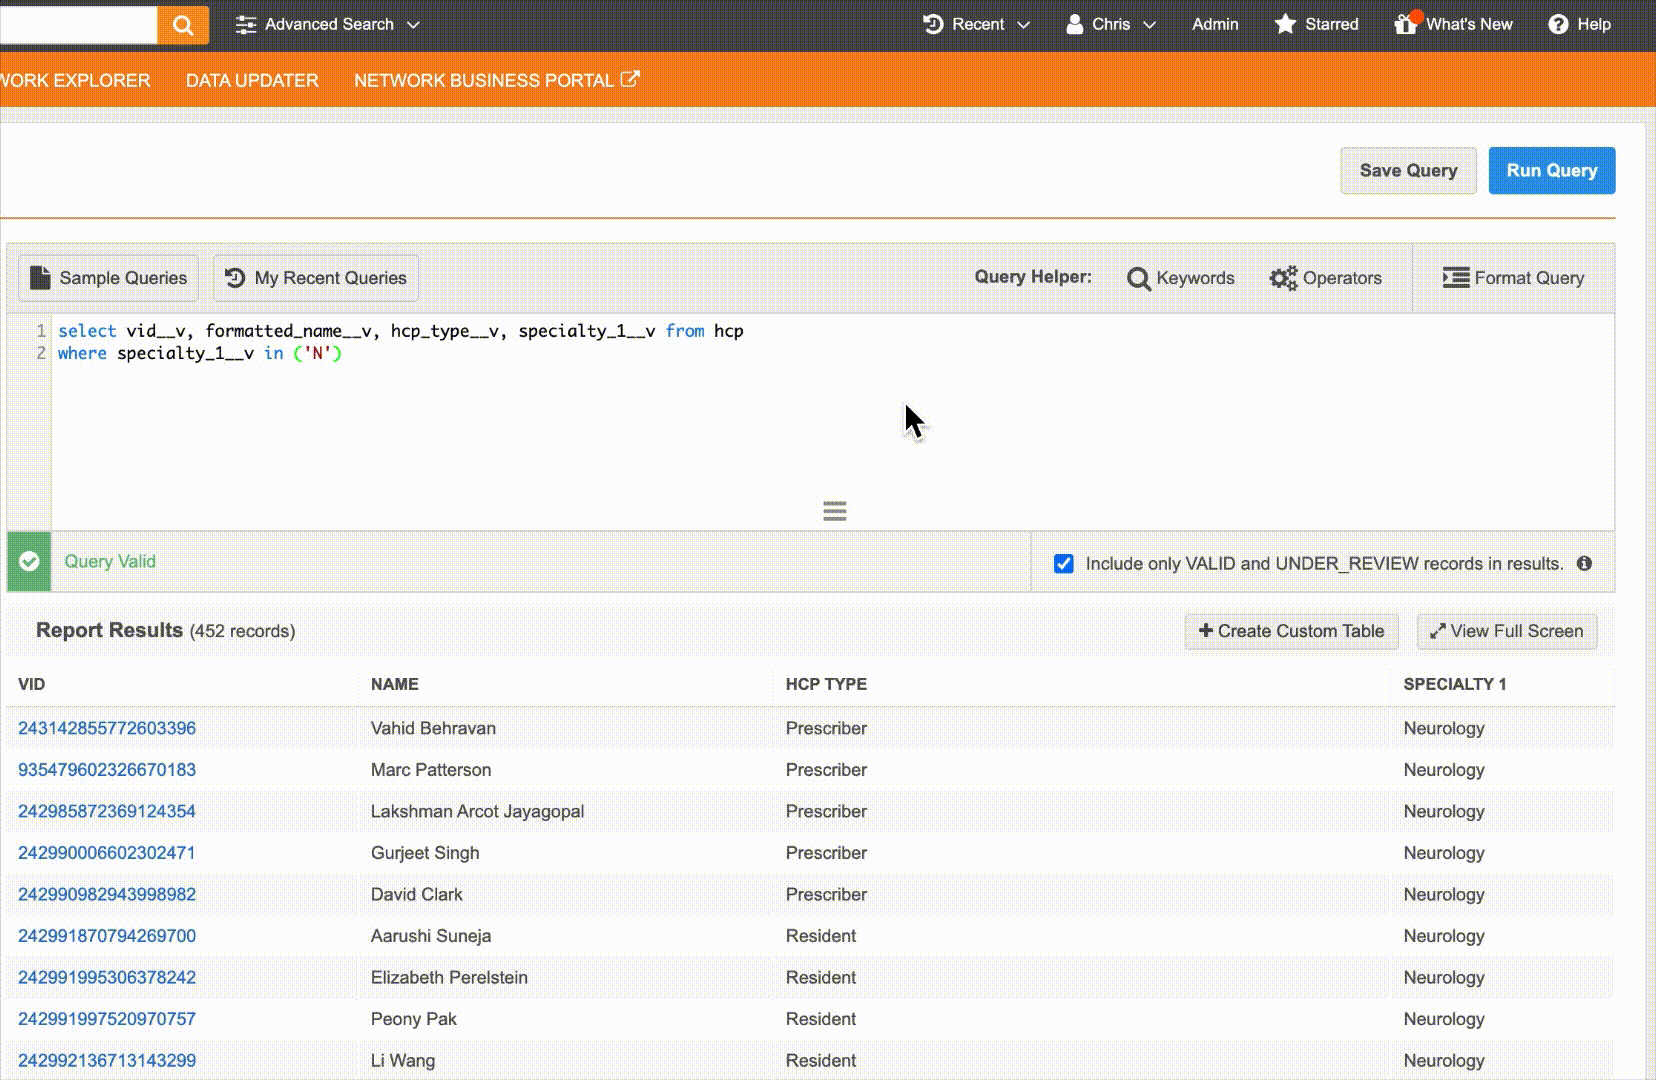The width and height of the screenshot is (1656, 1080).
Task: Grab the query editor resize handle
Action: 834,511
